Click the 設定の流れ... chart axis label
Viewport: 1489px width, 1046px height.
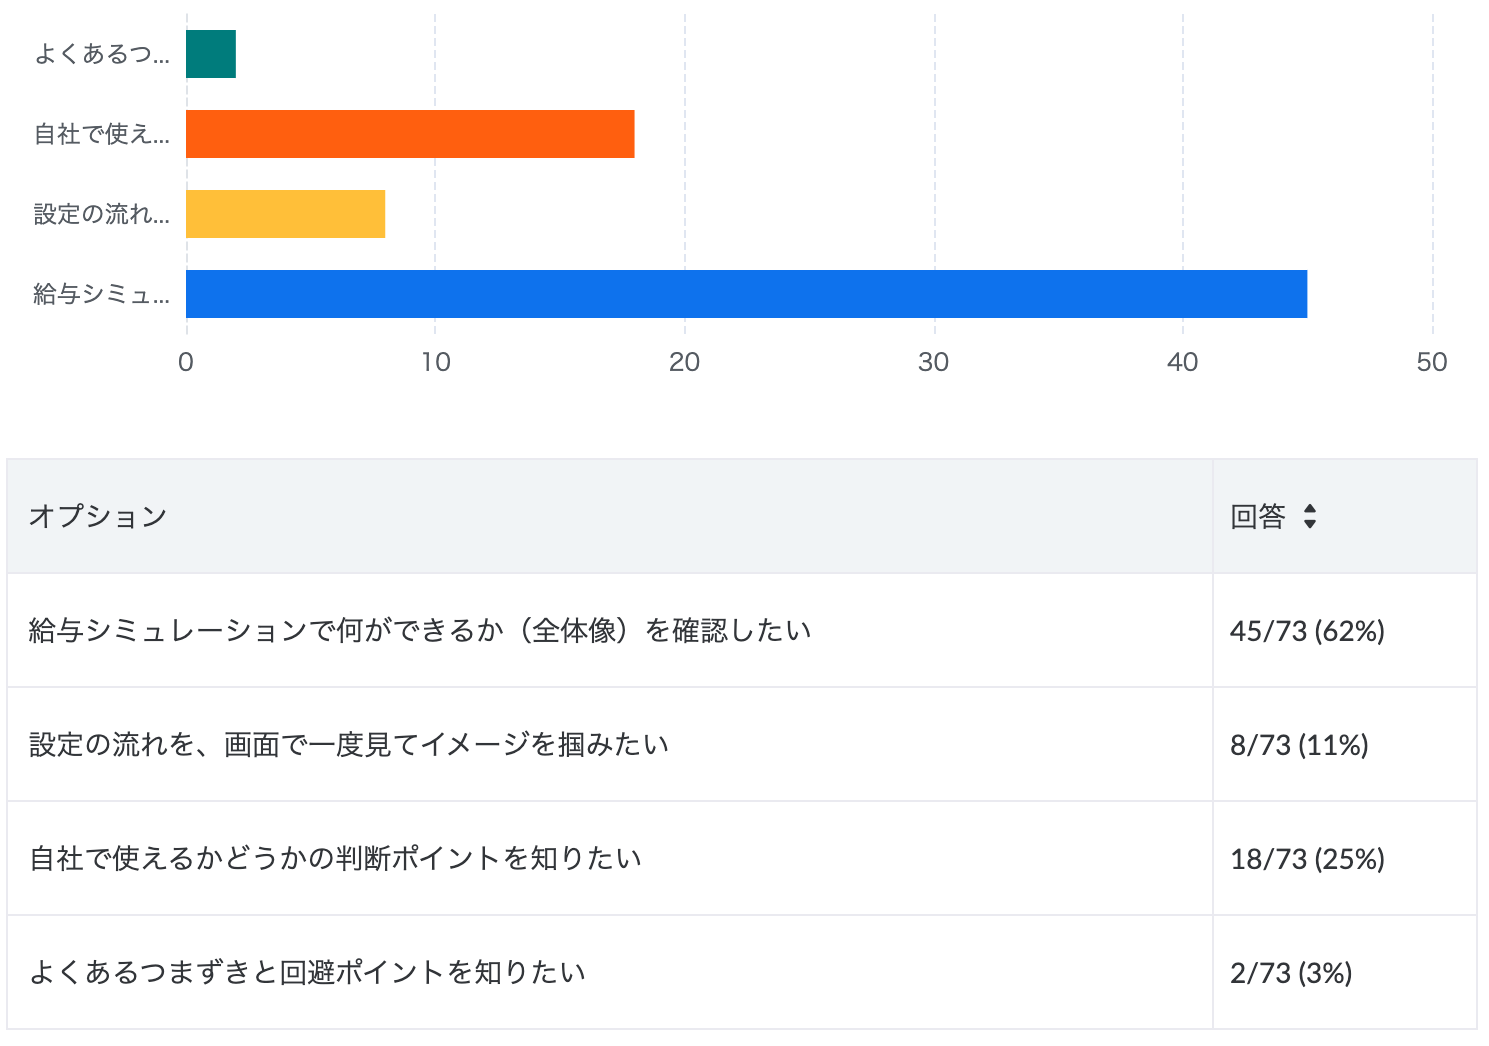tap(102, 214)
